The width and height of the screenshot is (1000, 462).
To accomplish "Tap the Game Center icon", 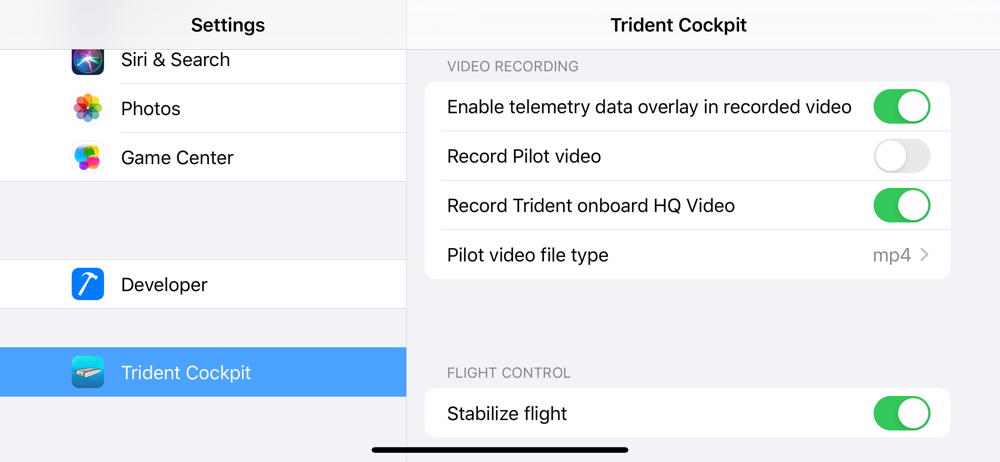I will [88, 157].
